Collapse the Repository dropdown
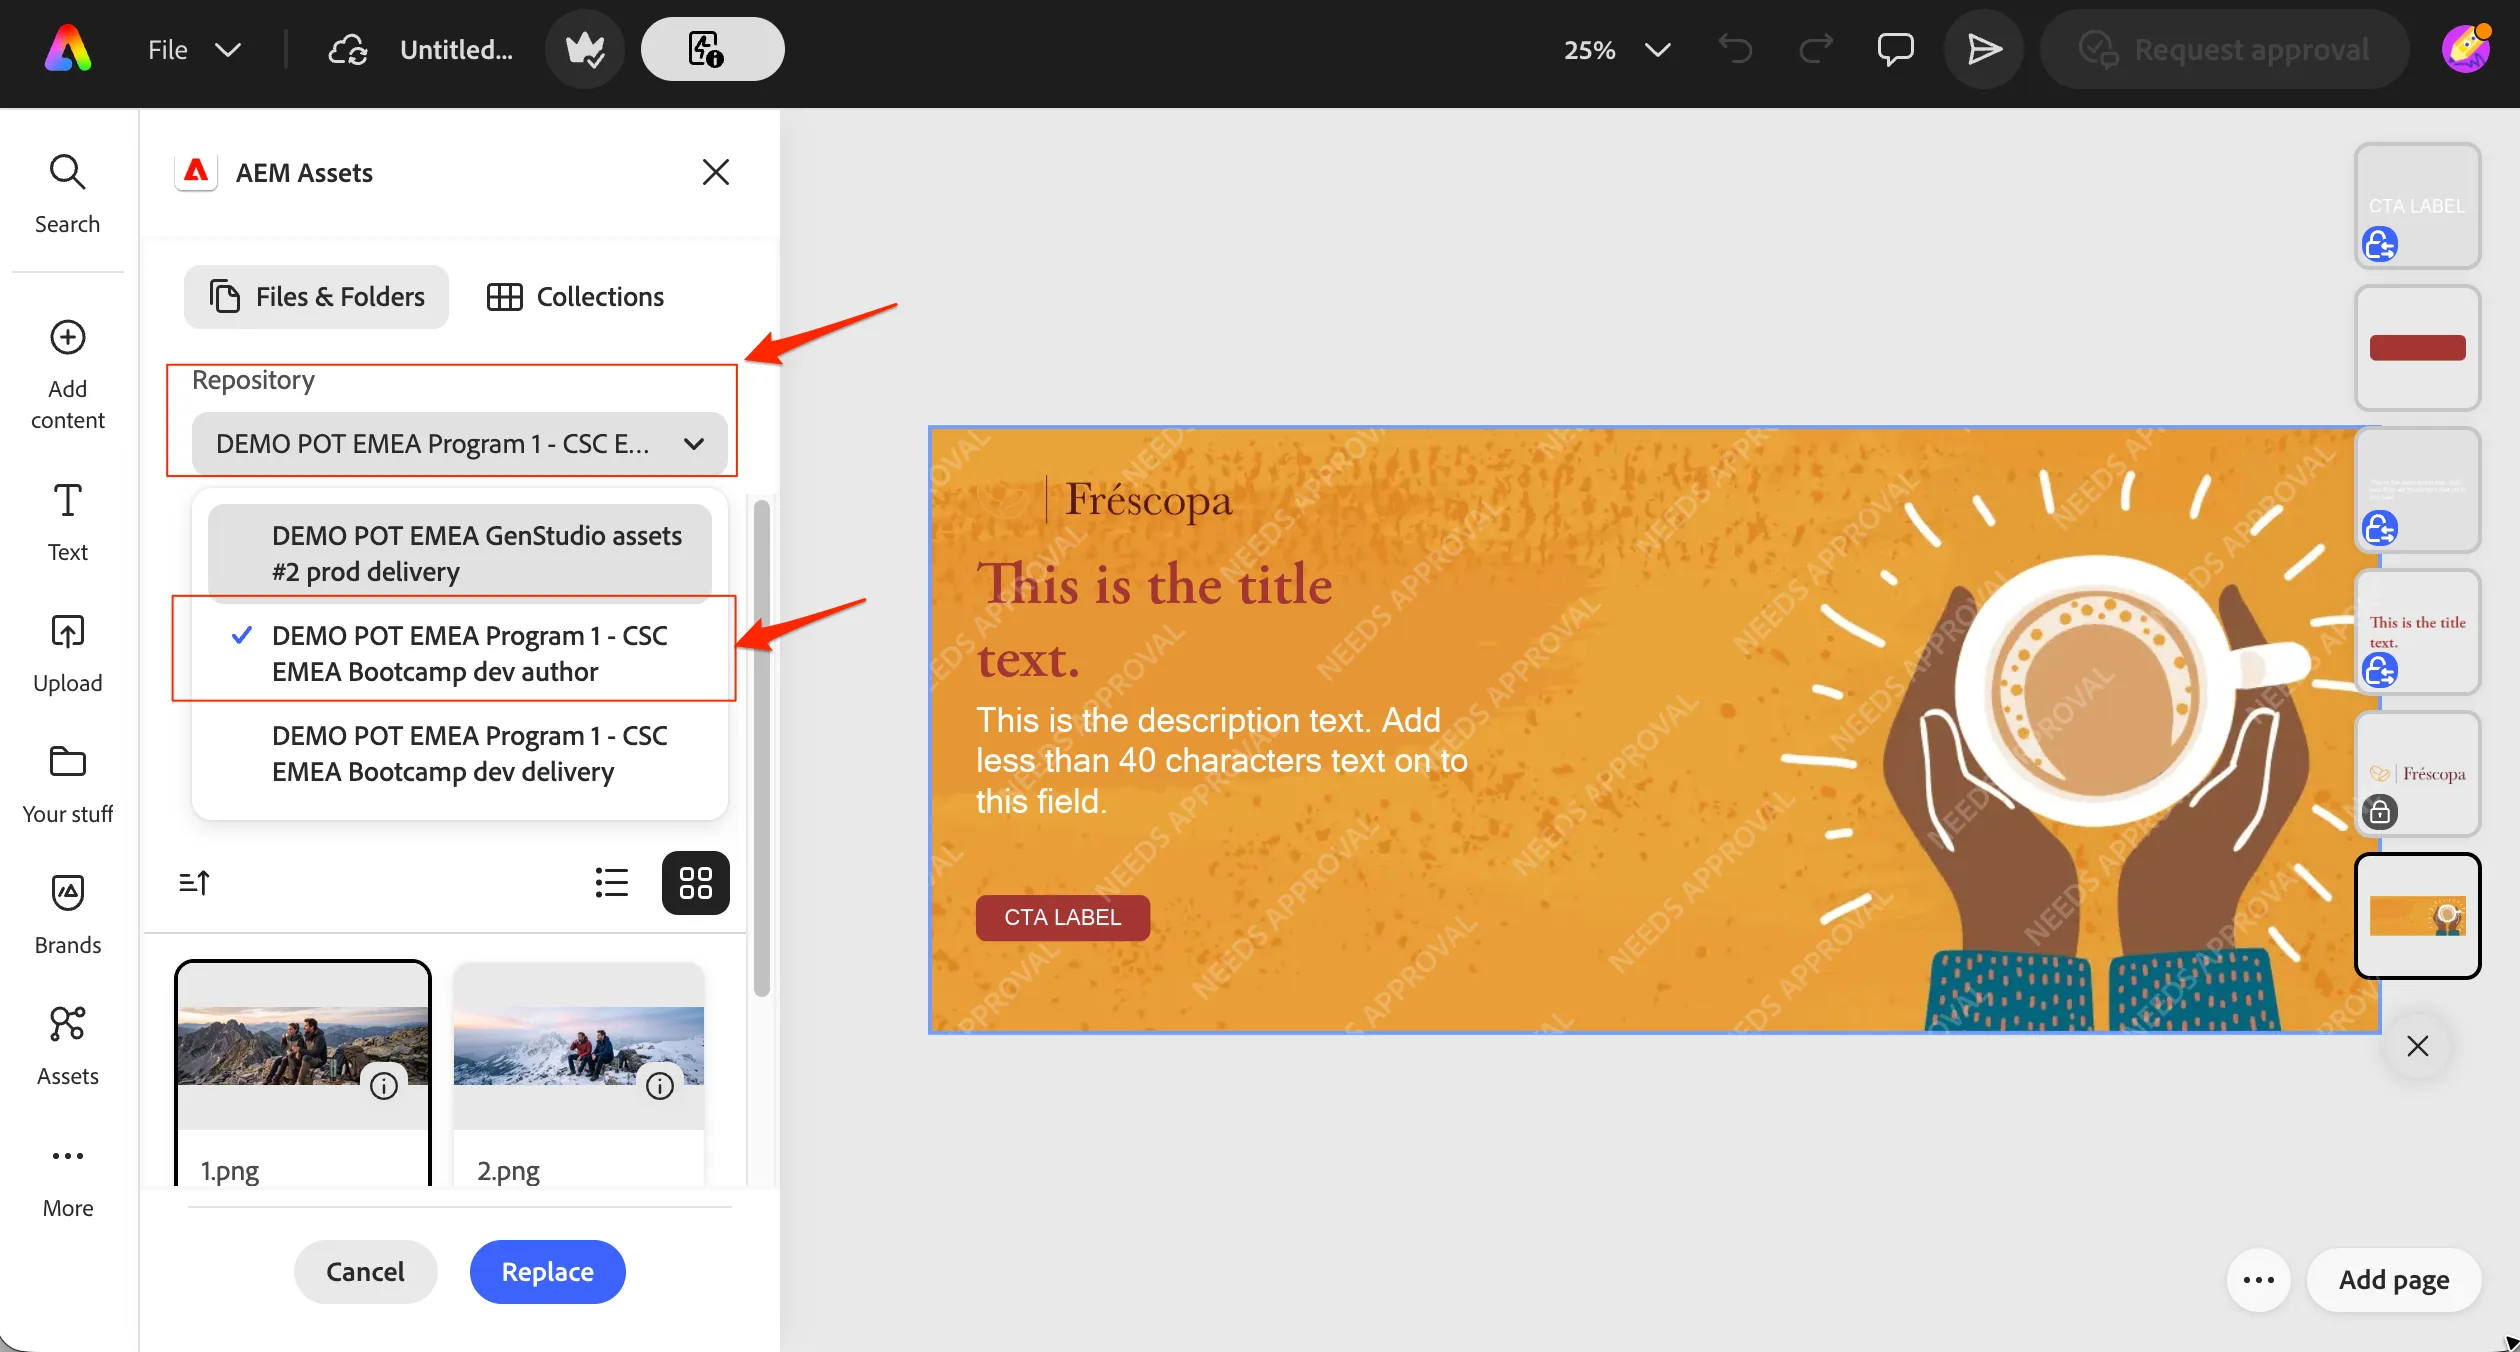Viewport: 2520px width, 1352px height. point(460,444)
